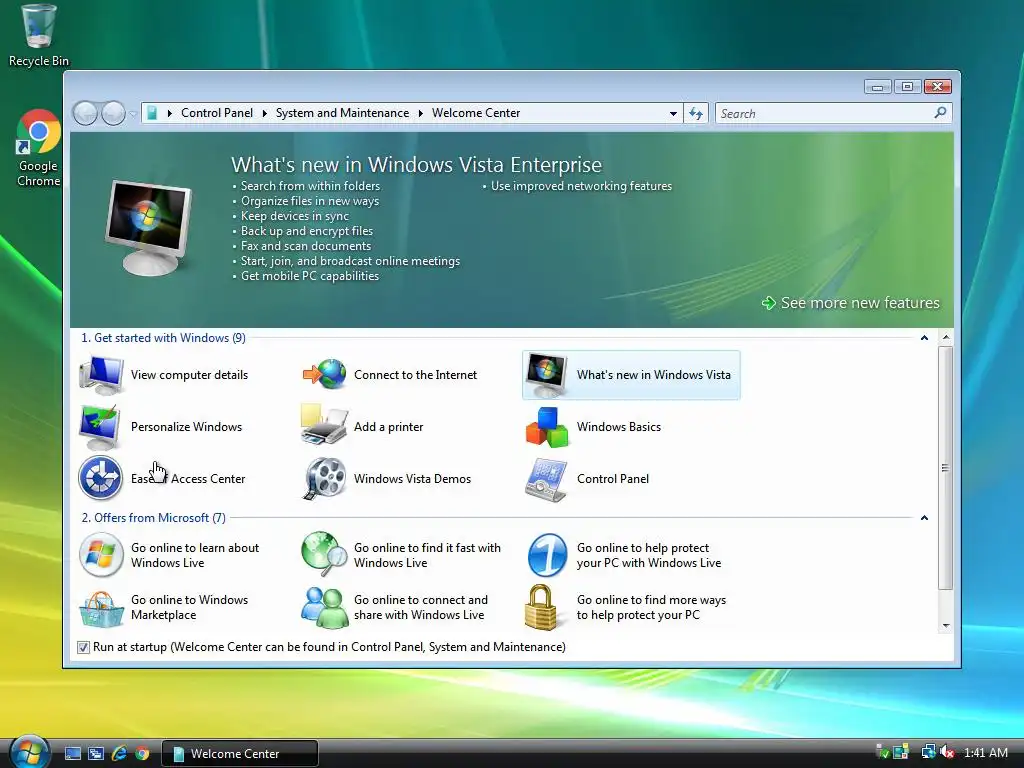Click the Ease of Access Center icon
1024x768 pixels.
(x=101, y=478)
